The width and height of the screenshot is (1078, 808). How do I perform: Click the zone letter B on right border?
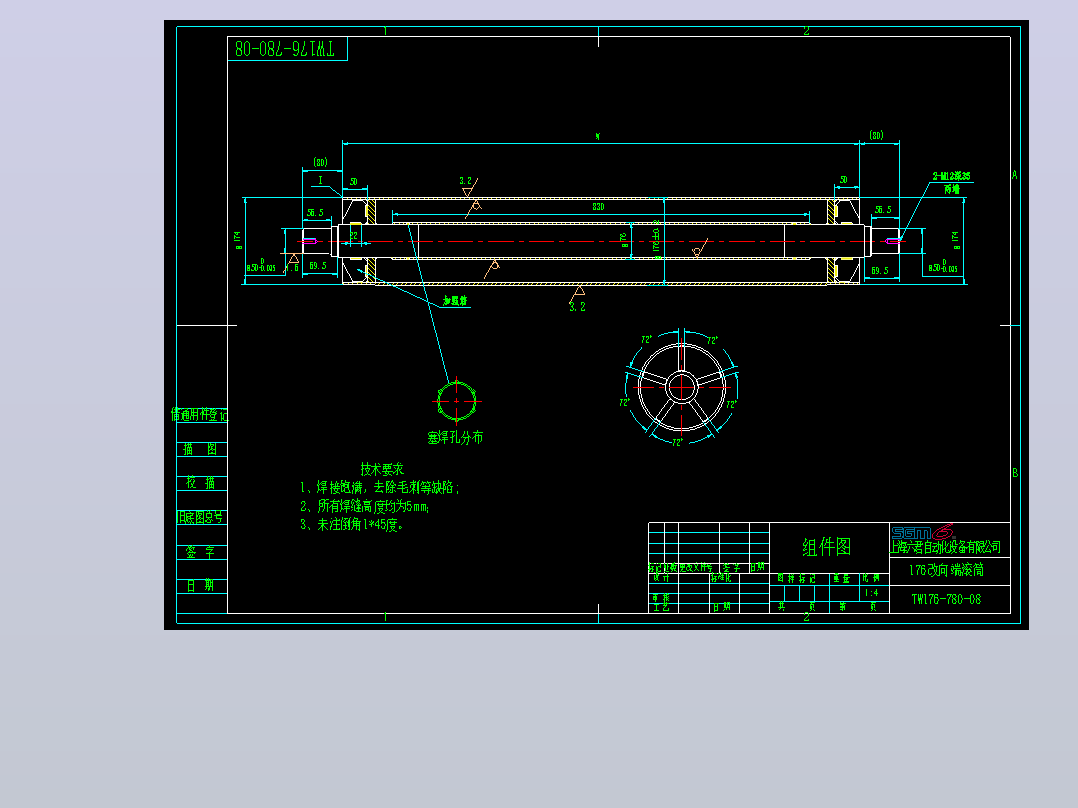pyautogui.click(x=1015, y=472)
